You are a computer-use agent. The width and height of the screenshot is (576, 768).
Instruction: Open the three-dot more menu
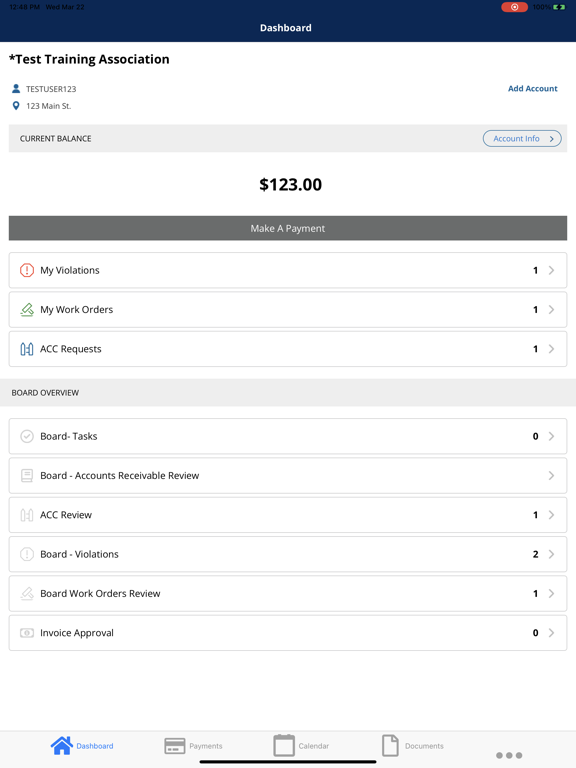pos(509,755)
